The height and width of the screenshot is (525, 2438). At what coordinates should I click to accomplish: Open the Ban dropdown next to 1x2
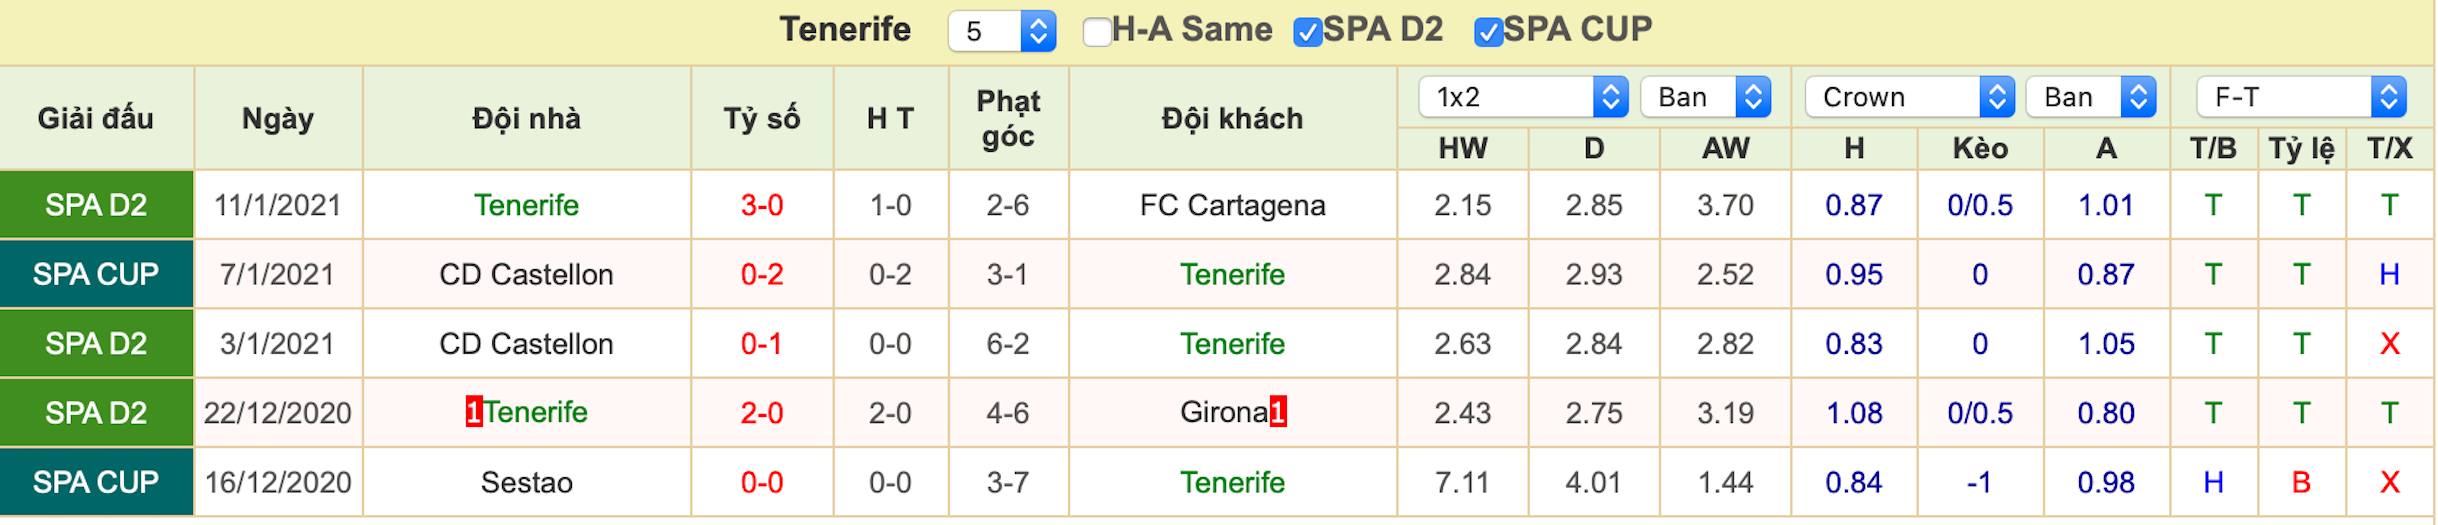point(1706,97)
